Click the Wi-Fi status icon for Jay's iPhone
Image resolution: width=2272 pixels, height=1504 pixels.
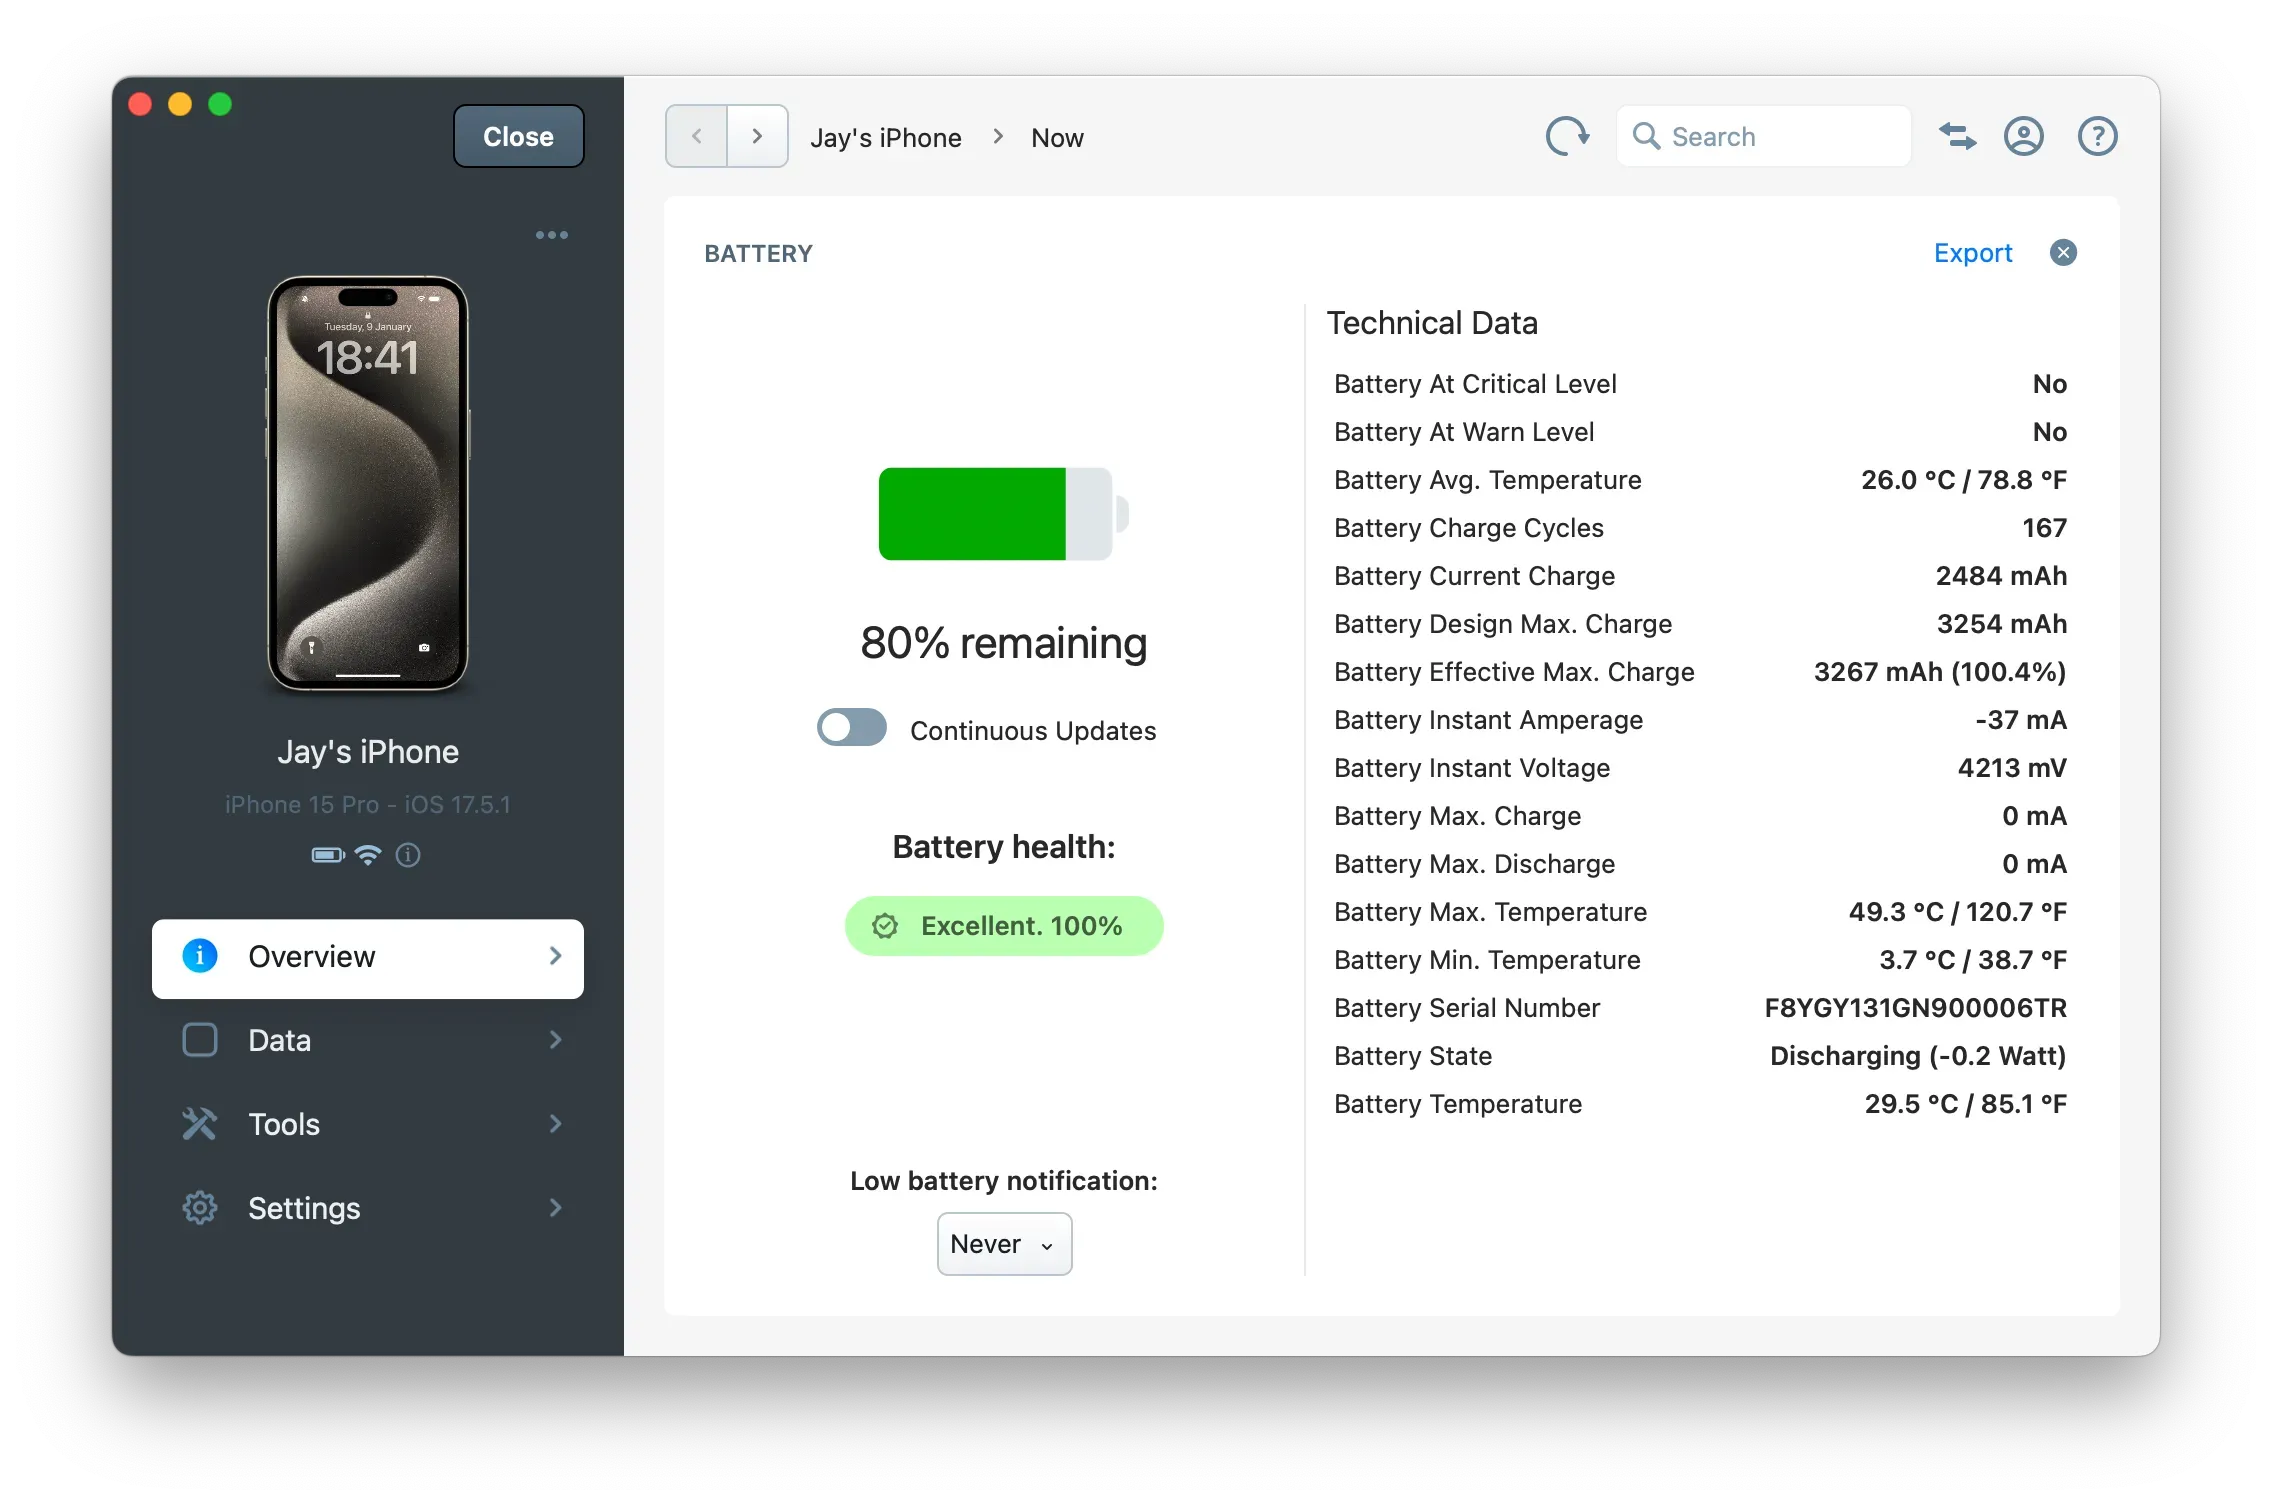click(367, 855)
